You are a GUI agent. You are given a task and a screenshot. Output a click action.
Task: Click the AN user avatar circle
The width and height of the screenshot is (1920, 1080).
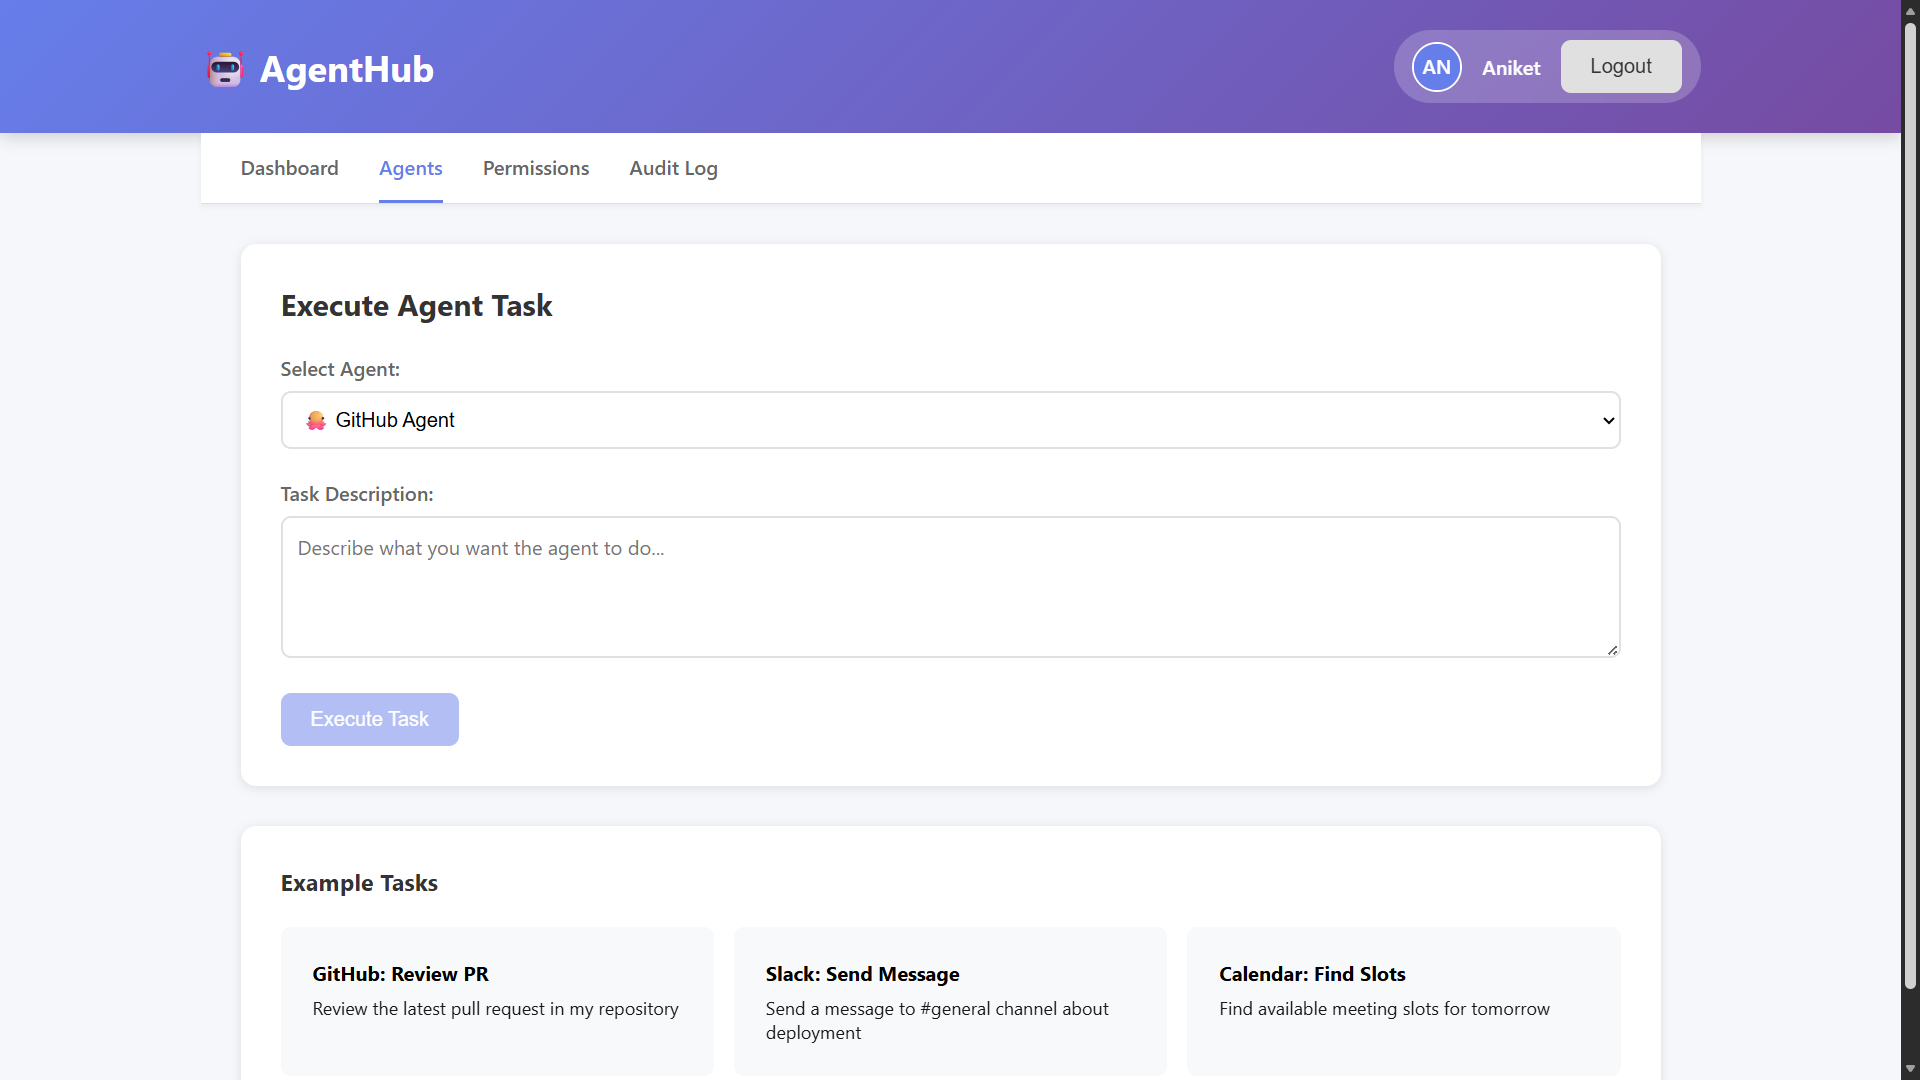tap(1436, 67)
